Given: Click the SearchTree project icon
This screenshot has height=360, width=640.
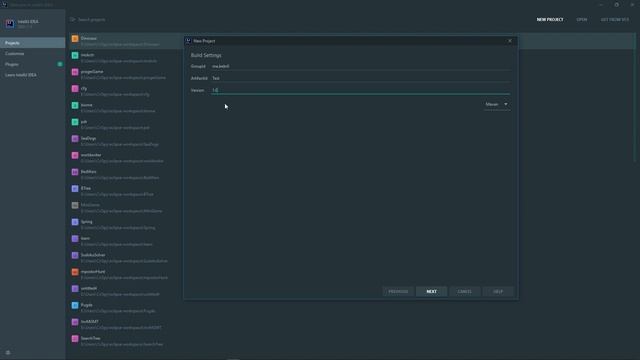Looking at the screenshot, I should pyautogui.click(x=75, y=339).
